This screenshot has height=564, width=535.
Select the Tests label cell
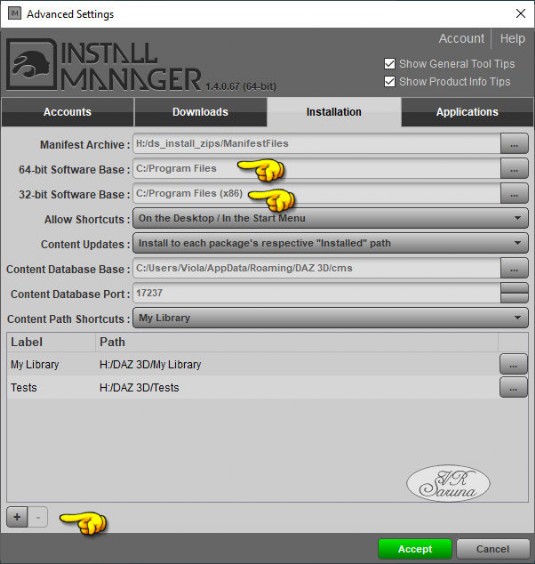pos(24,388)
